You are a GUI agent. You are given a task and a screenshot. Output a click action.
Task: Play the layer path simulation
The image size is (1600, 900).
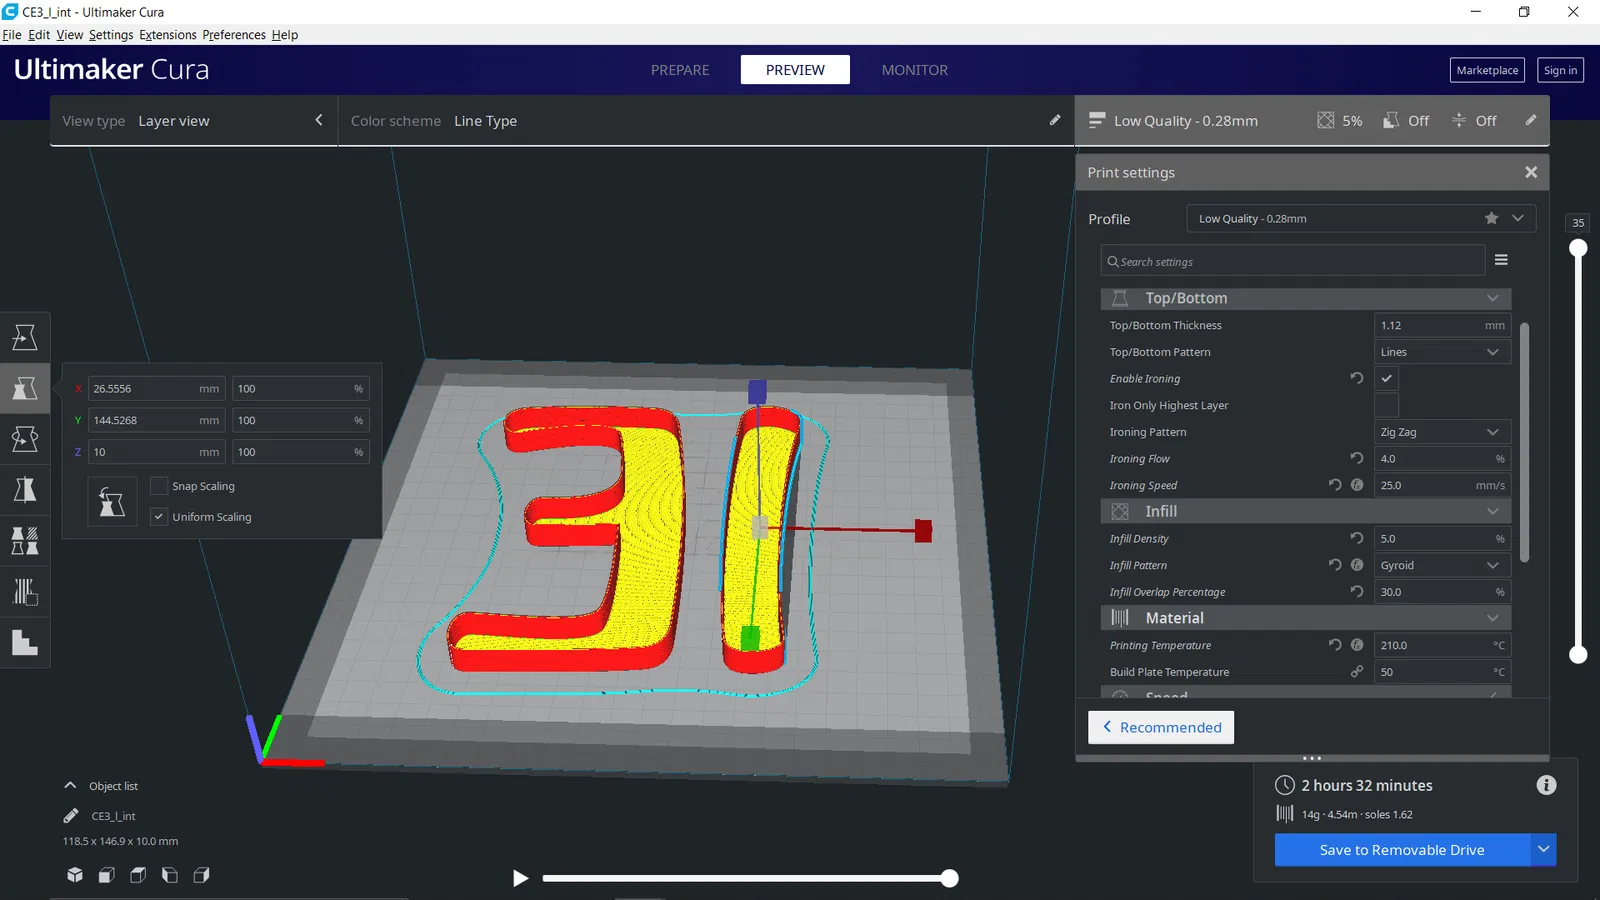tap(520, 878)
